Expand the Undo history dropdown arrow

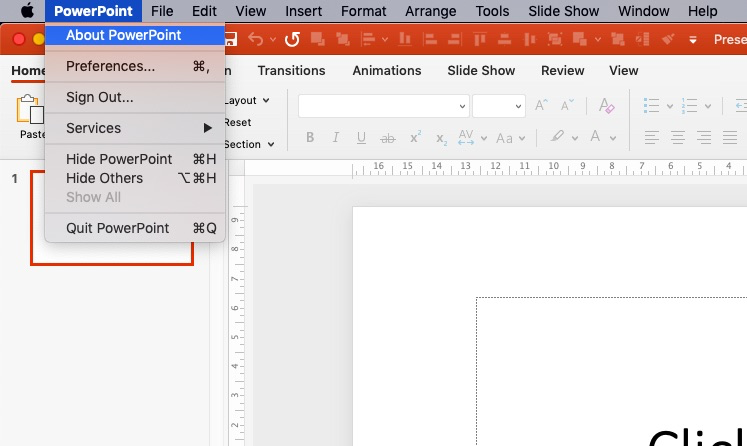[x=273, y=40]
